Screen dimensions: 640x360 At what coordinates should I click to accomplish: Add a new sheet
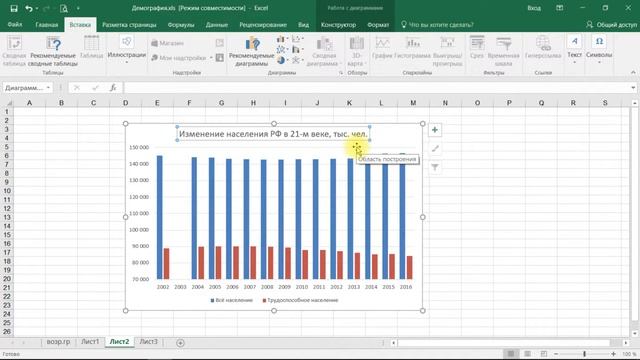(180, 343)
